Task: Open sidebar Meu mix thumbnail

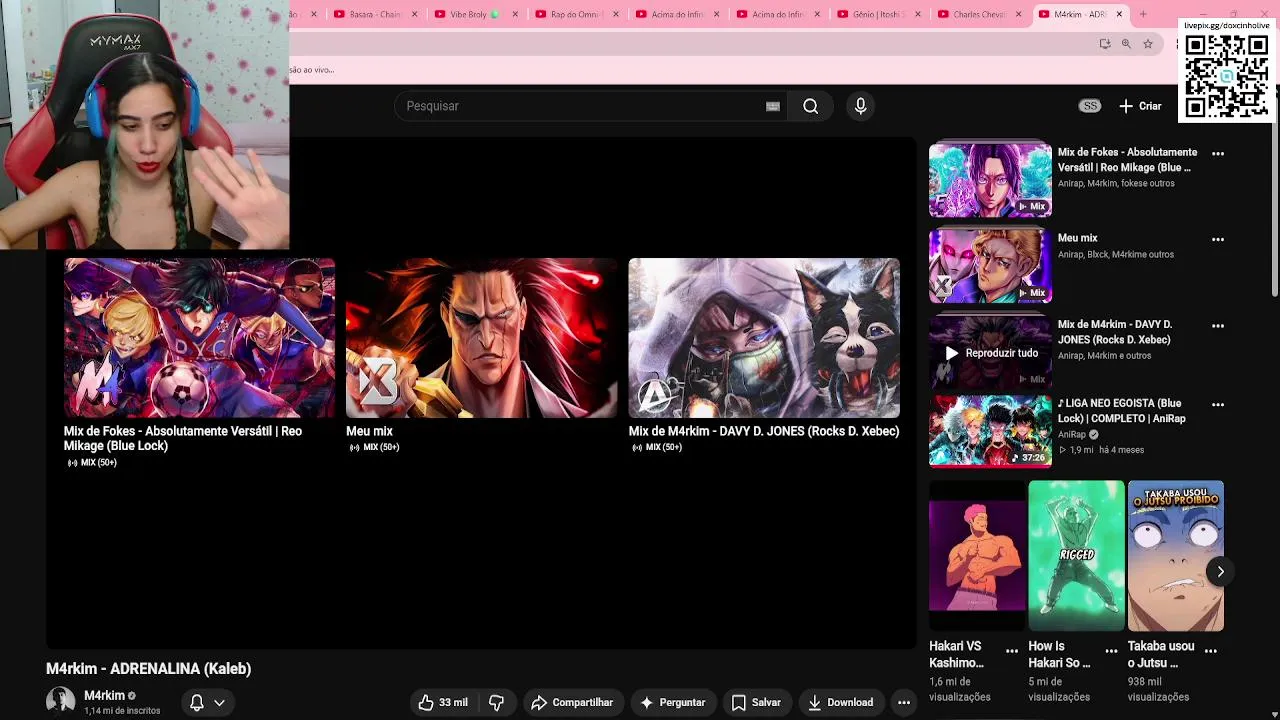Action: pos(990,266)
